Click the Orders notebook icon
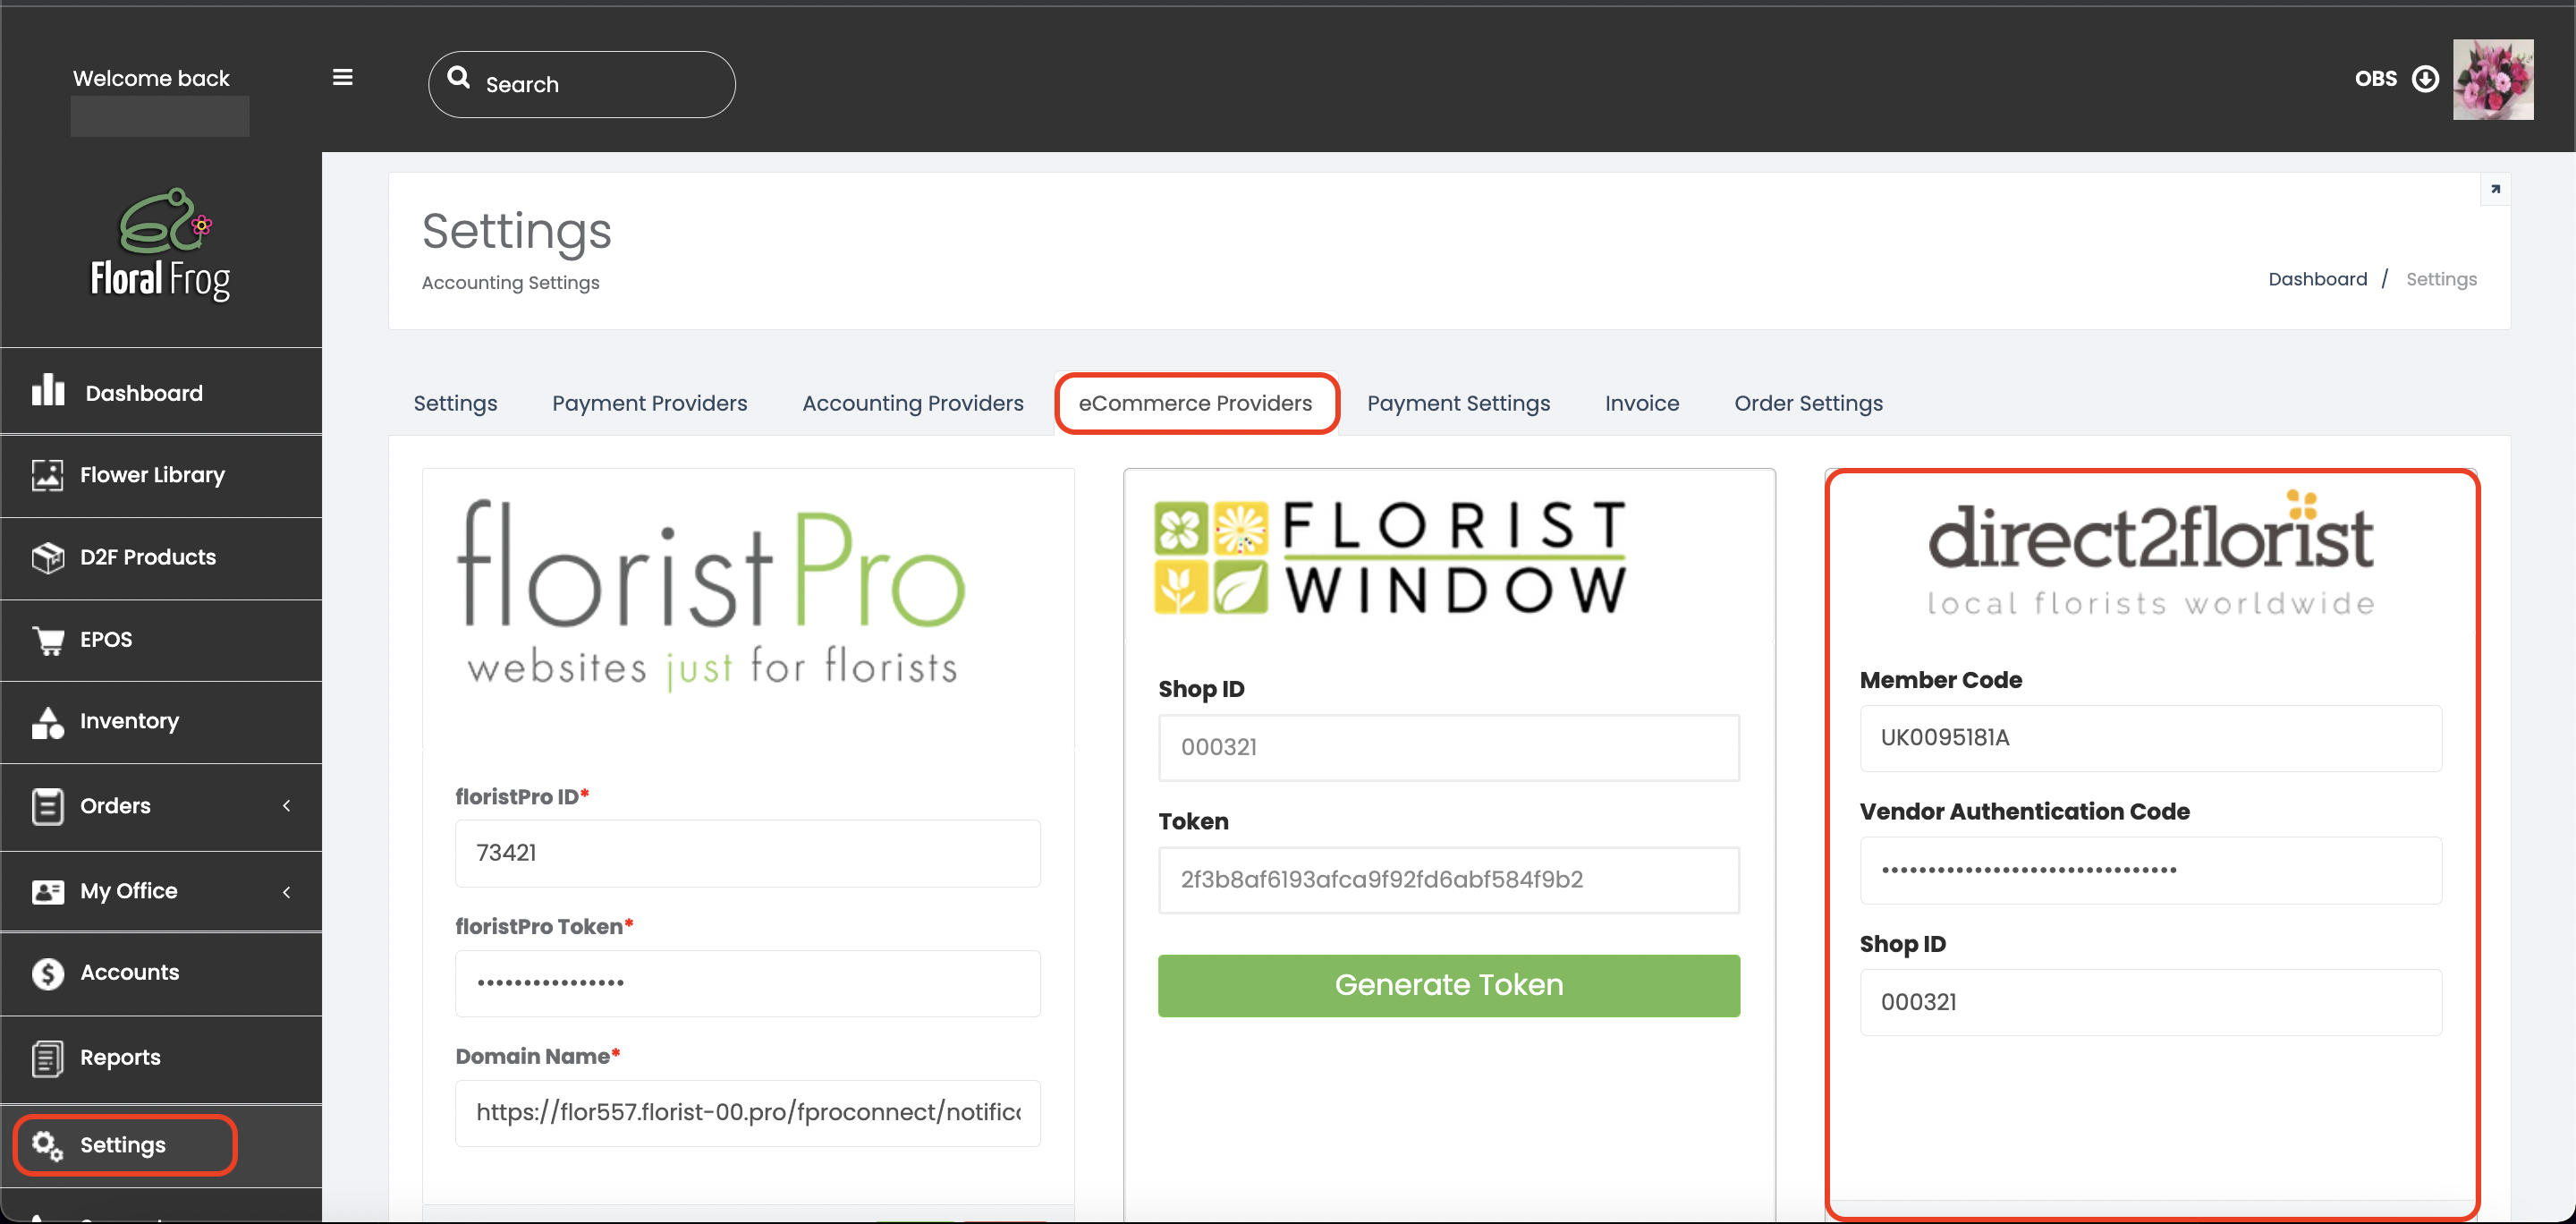Viewport: 2576px width, 1224px height. tap(48, 806)
